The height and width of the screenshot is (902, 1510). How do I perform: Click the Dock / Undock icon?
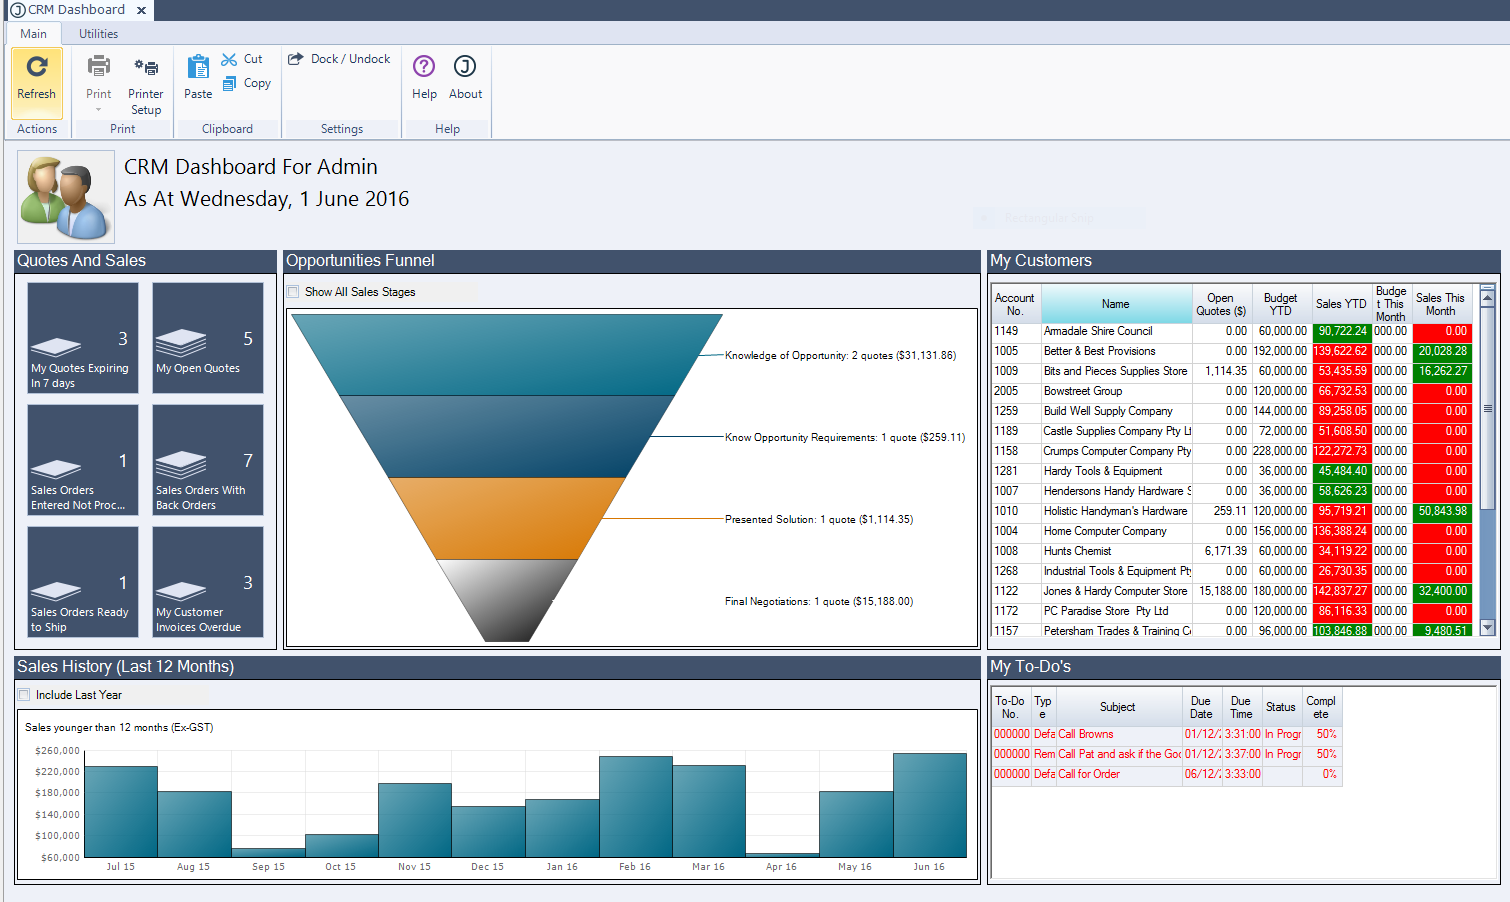[x=296, y=59]
